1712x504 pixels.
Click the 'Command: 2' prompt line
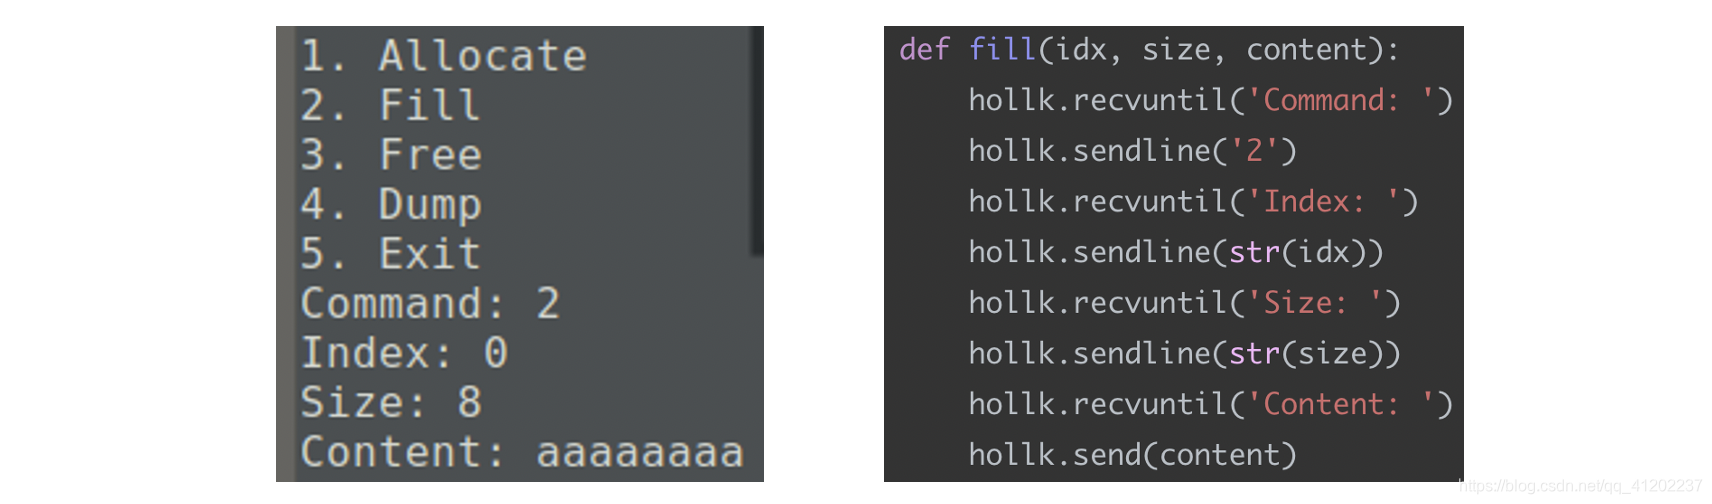point(431,303)
